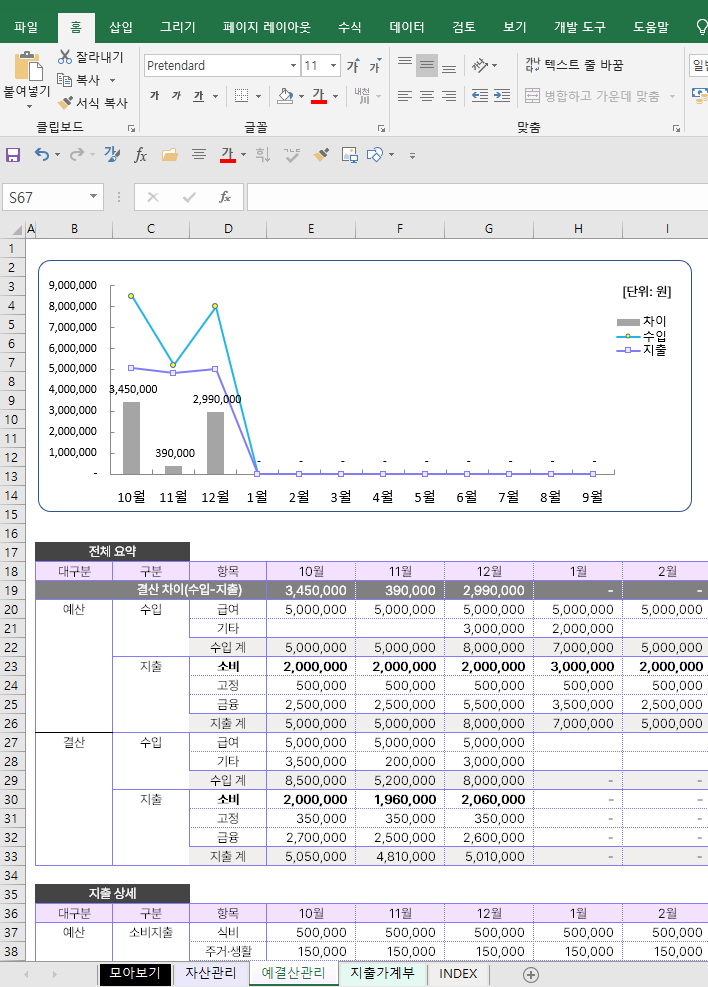Center text horizontally in cell
Image resolution: width=708 pixels, height=987 pixels.
[427, 96]
